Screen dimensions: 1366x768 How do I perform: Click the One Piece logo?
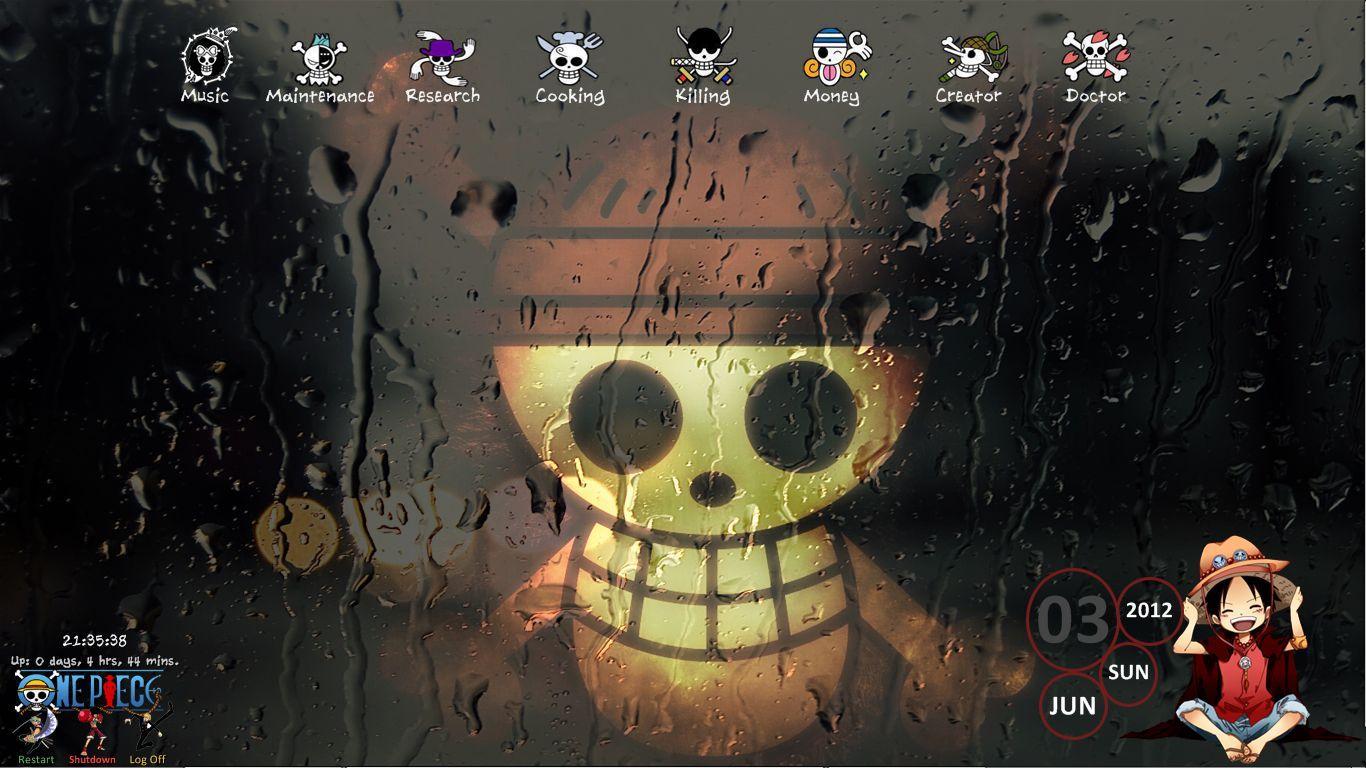pyautogui.click(x=88, y=691)
